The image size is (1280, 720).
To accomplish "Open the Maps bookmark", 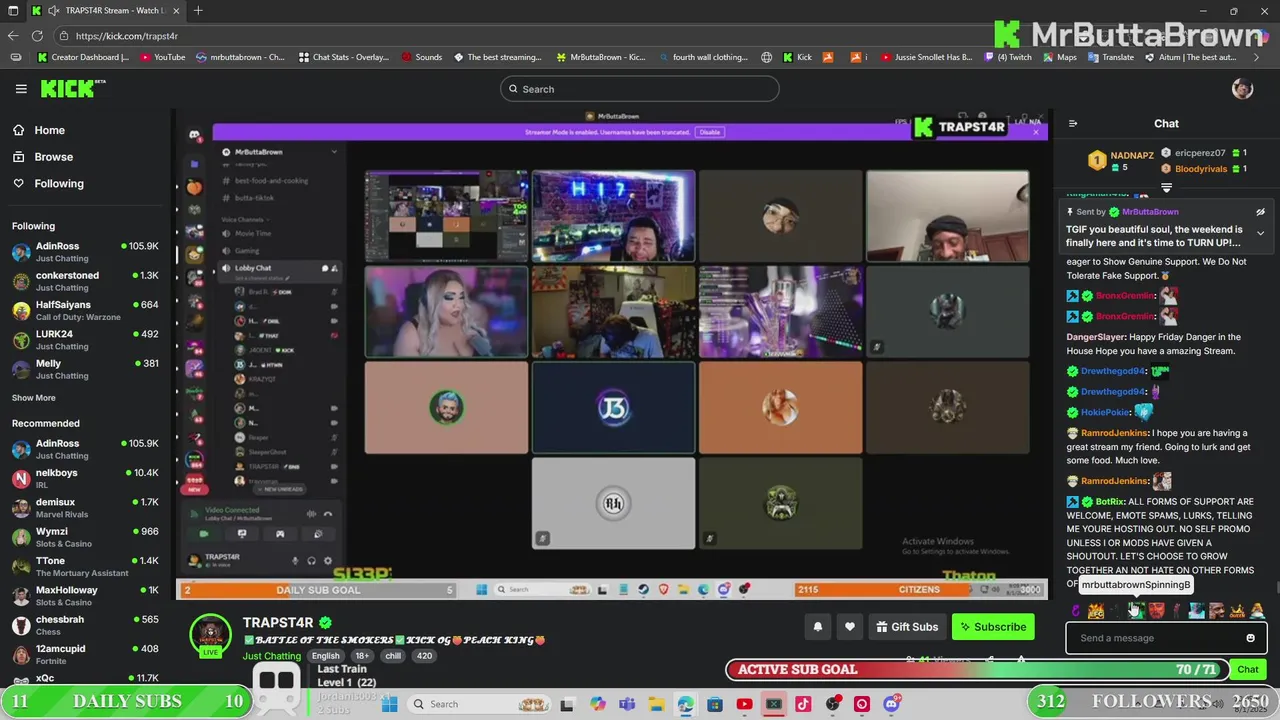I will (1059, 57).
